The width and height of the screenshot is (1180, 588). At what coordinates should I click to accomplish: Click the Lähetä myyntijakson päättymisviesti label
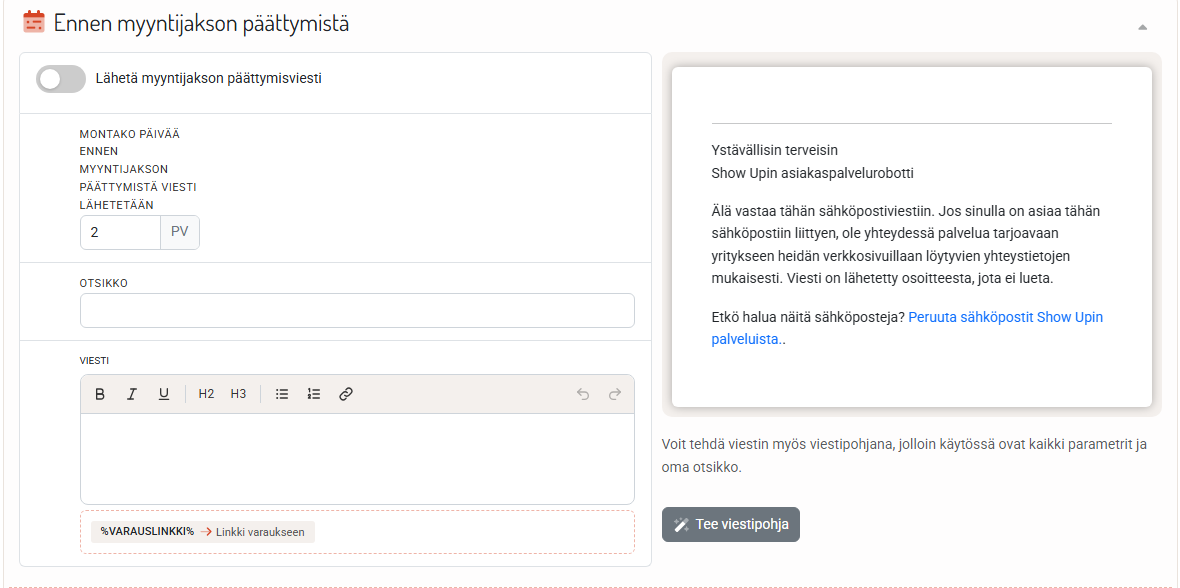point(209,78)
